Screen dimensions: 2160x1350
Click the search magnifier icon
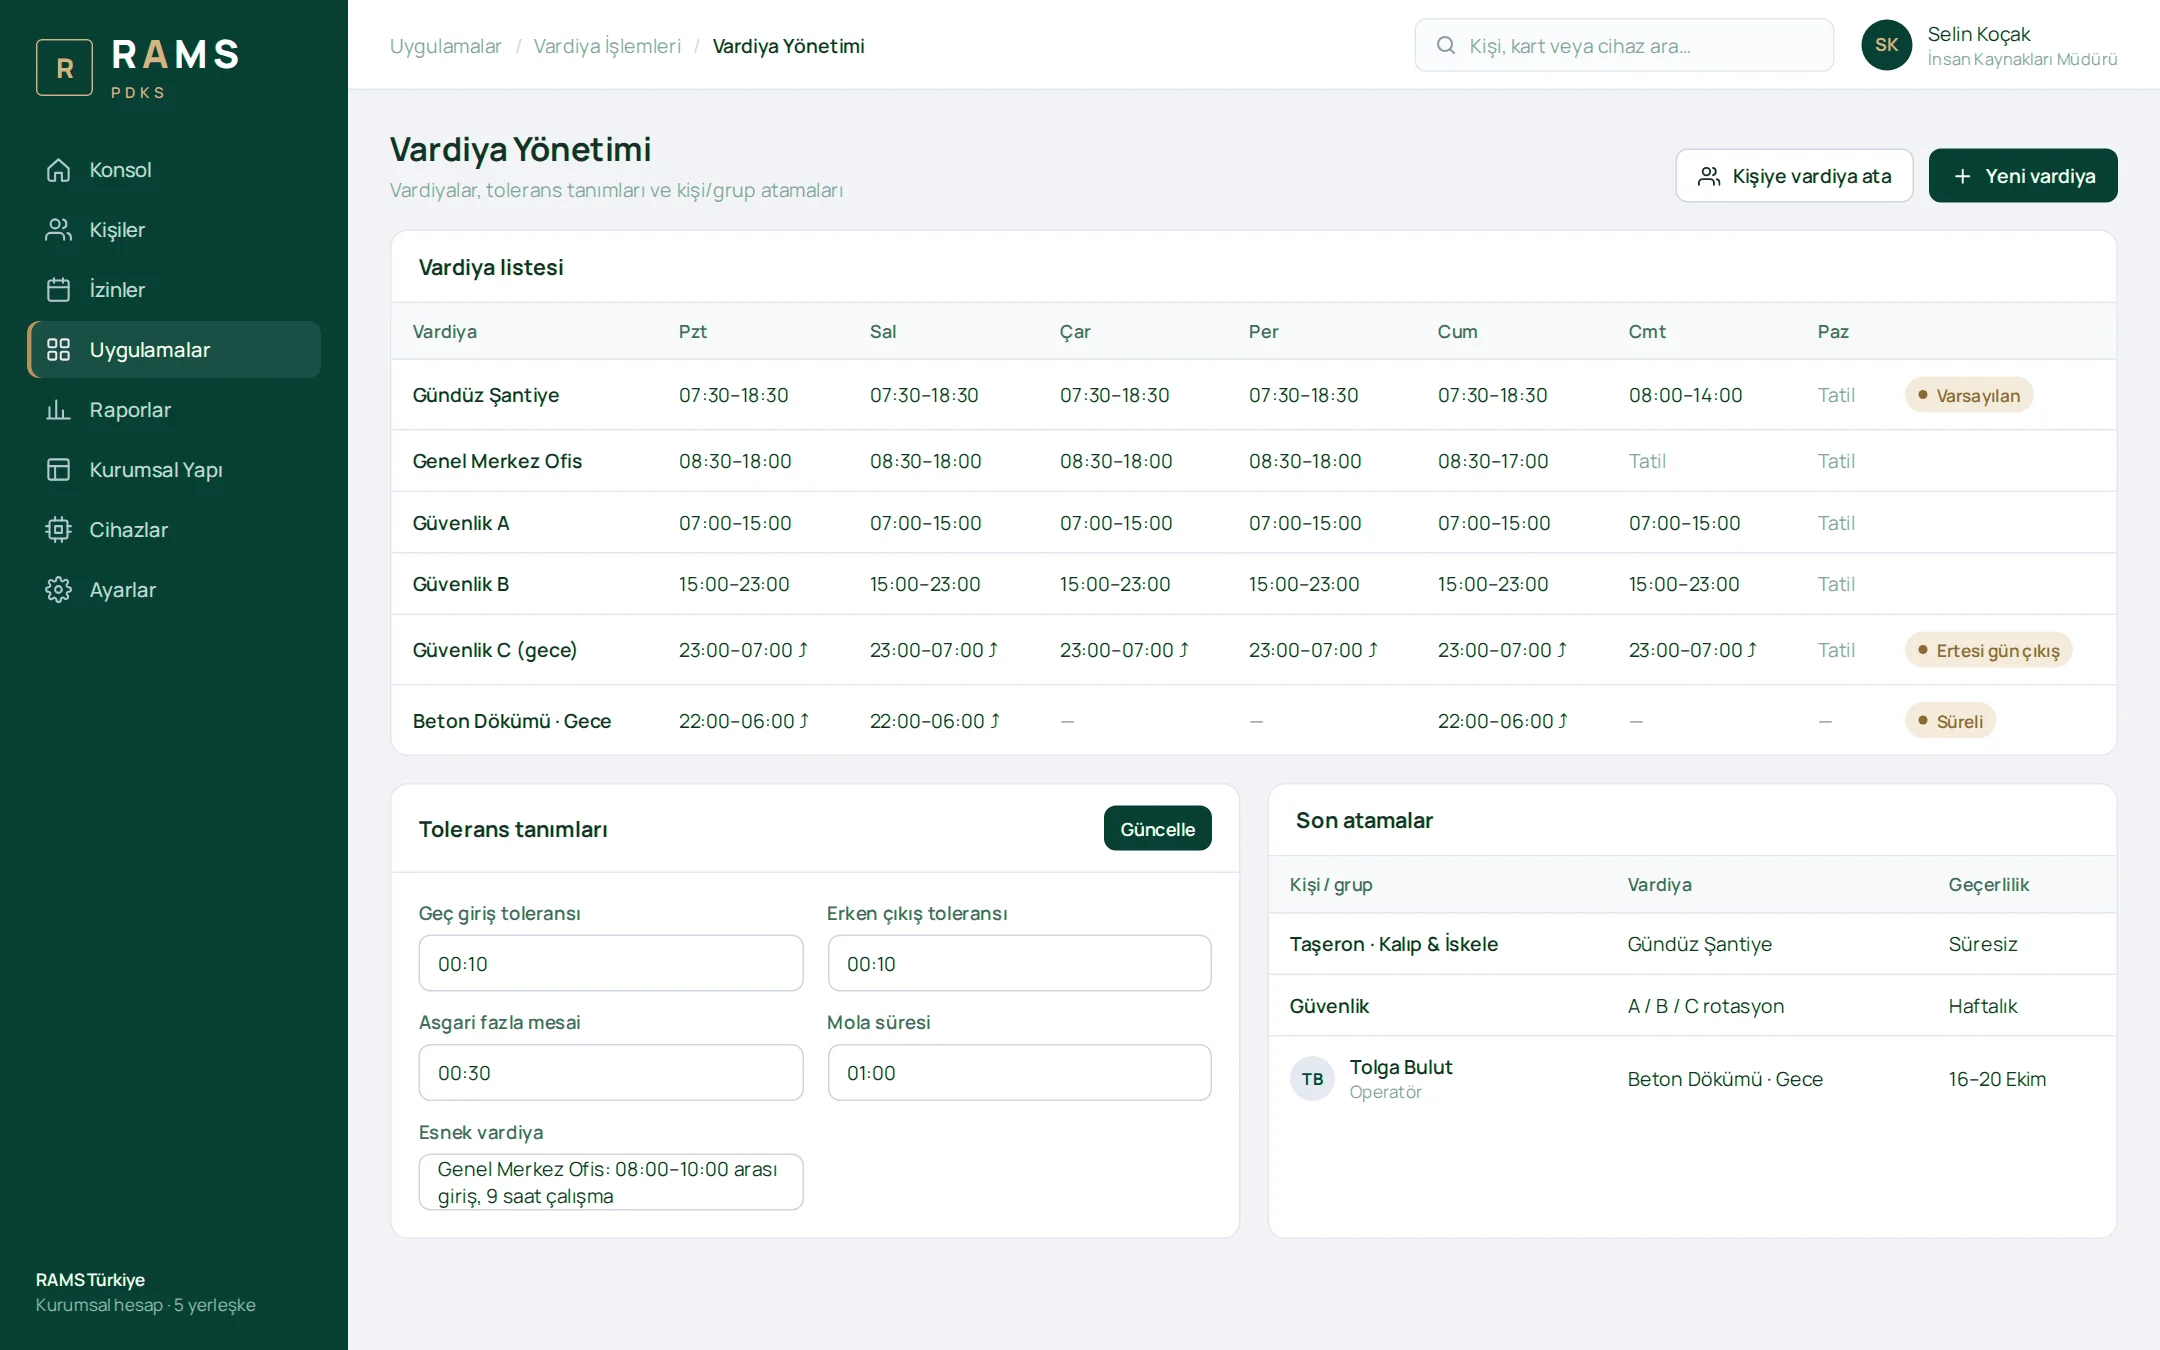[x=1445, y=45]
